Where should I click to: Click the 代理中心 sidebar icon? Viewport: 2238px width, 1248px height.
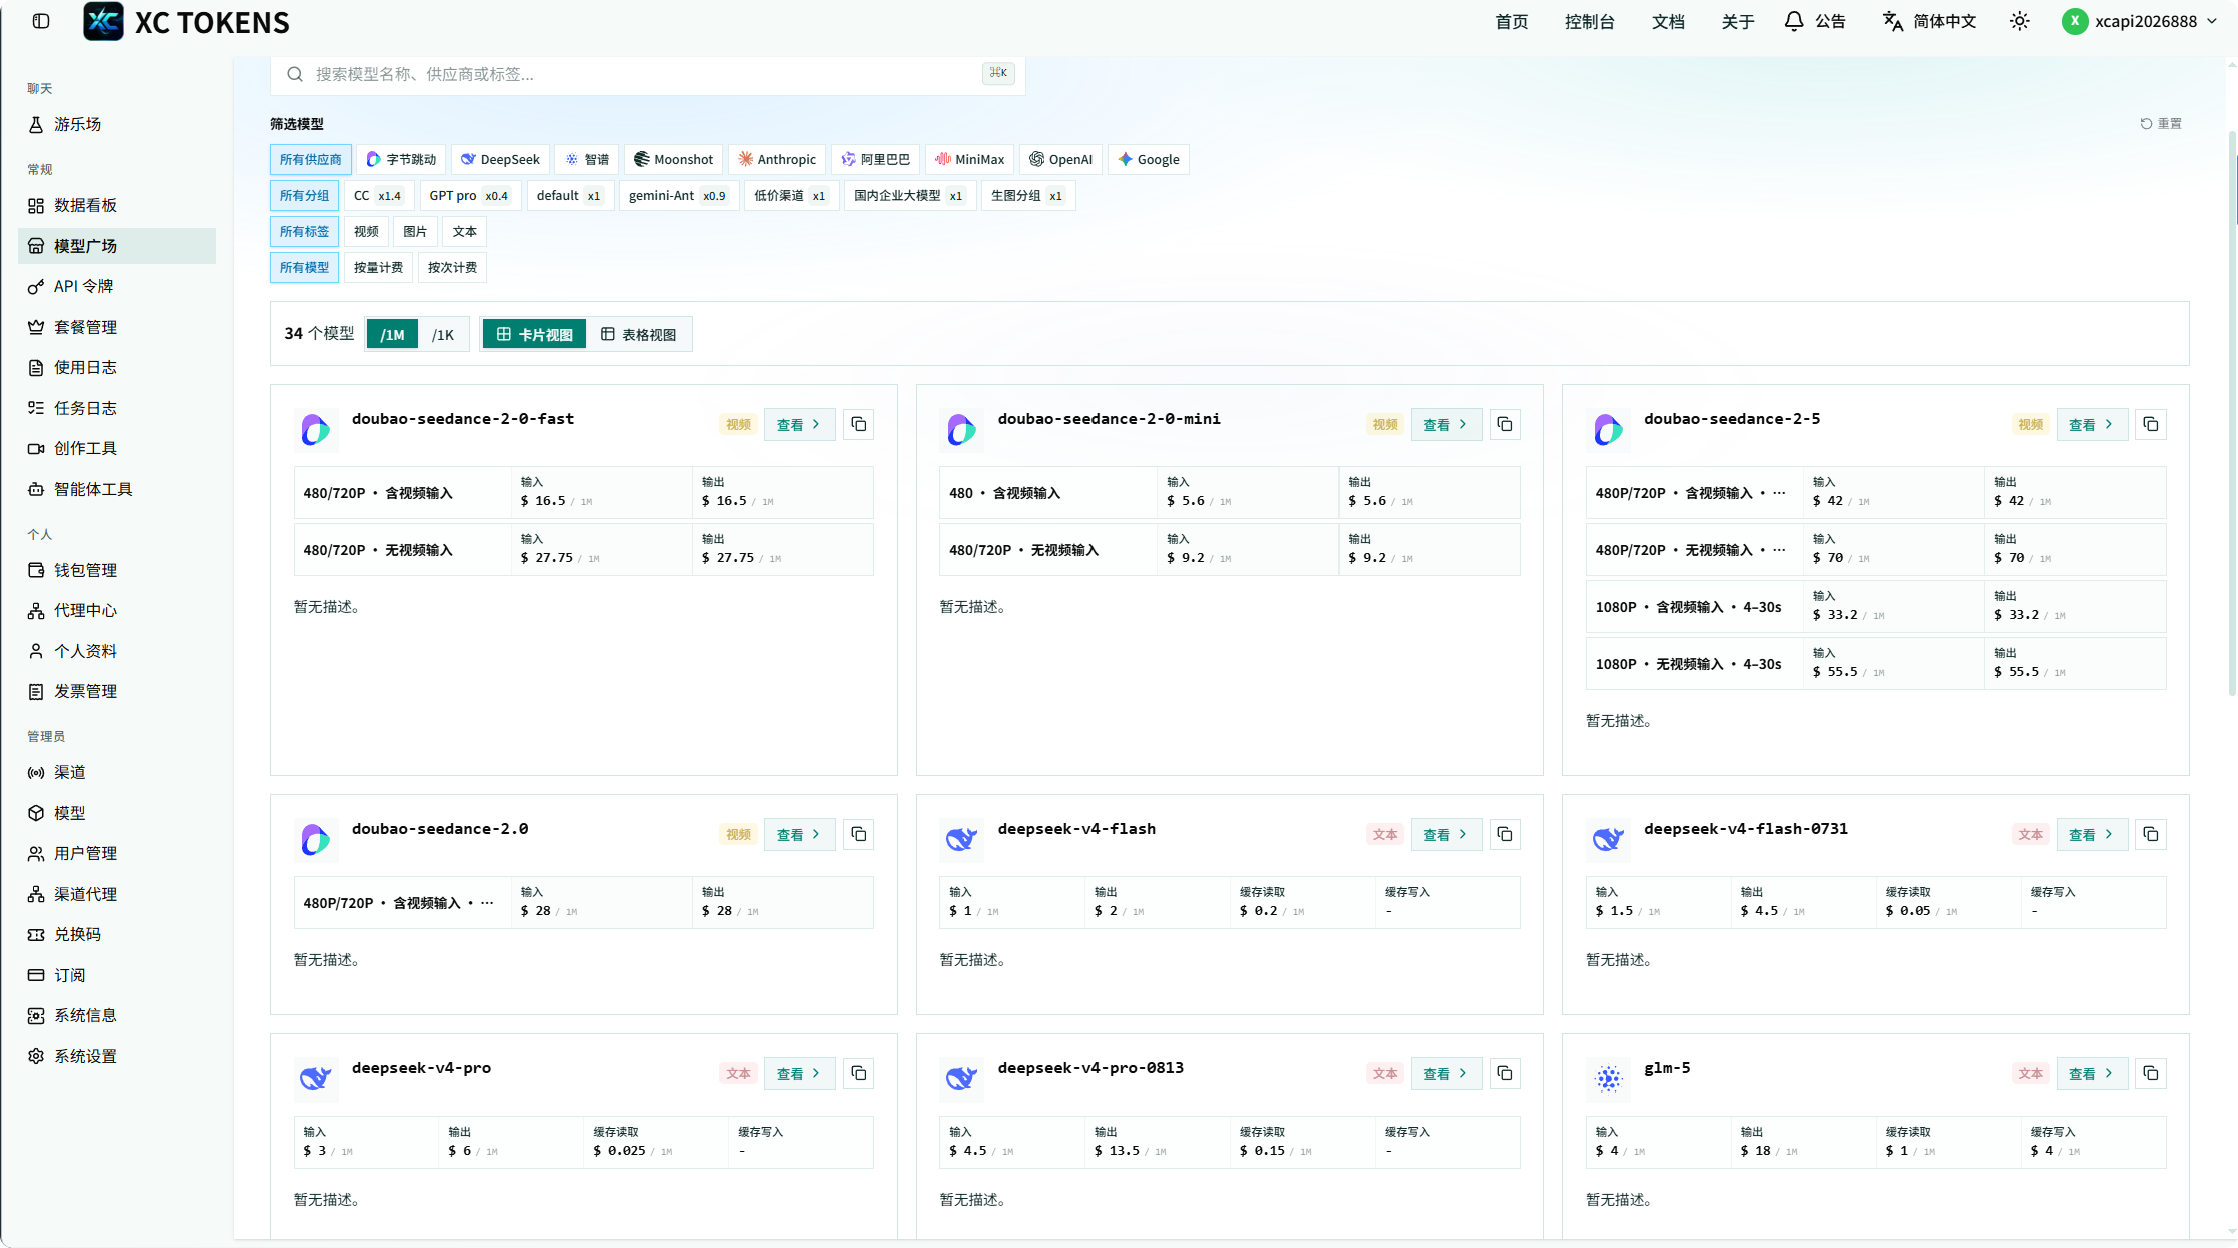pos(36,610)
